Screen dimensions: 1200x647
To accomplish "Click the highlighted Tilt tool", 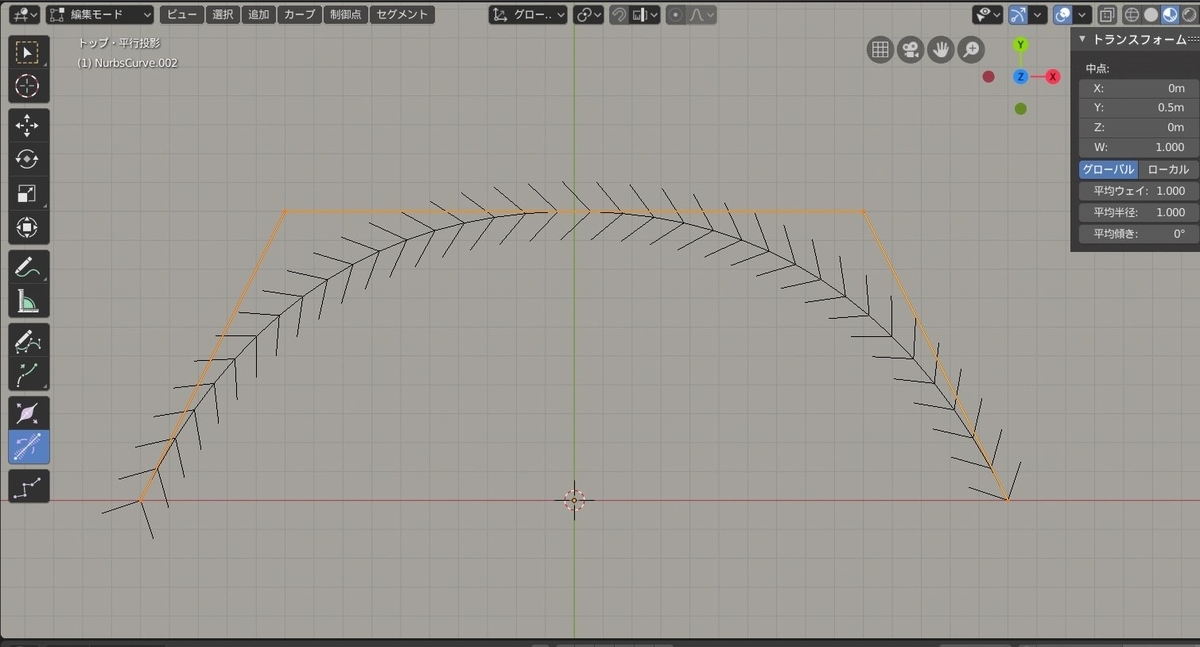I will (28, 447).
